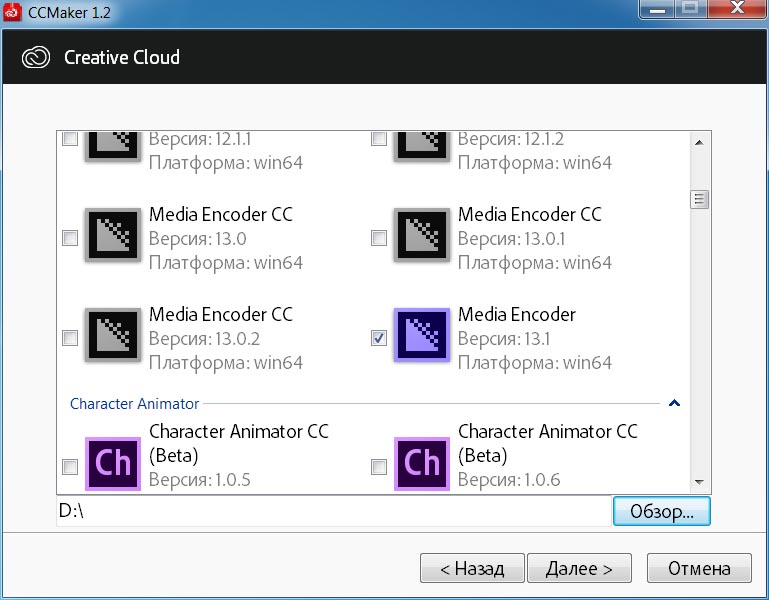Image resolution: width=769 pixels, height=600 pixels.
Task: Click Character Animator CC (Beta) 1.0.6 title
Action: pyautogui.click(x=548, y=443)
